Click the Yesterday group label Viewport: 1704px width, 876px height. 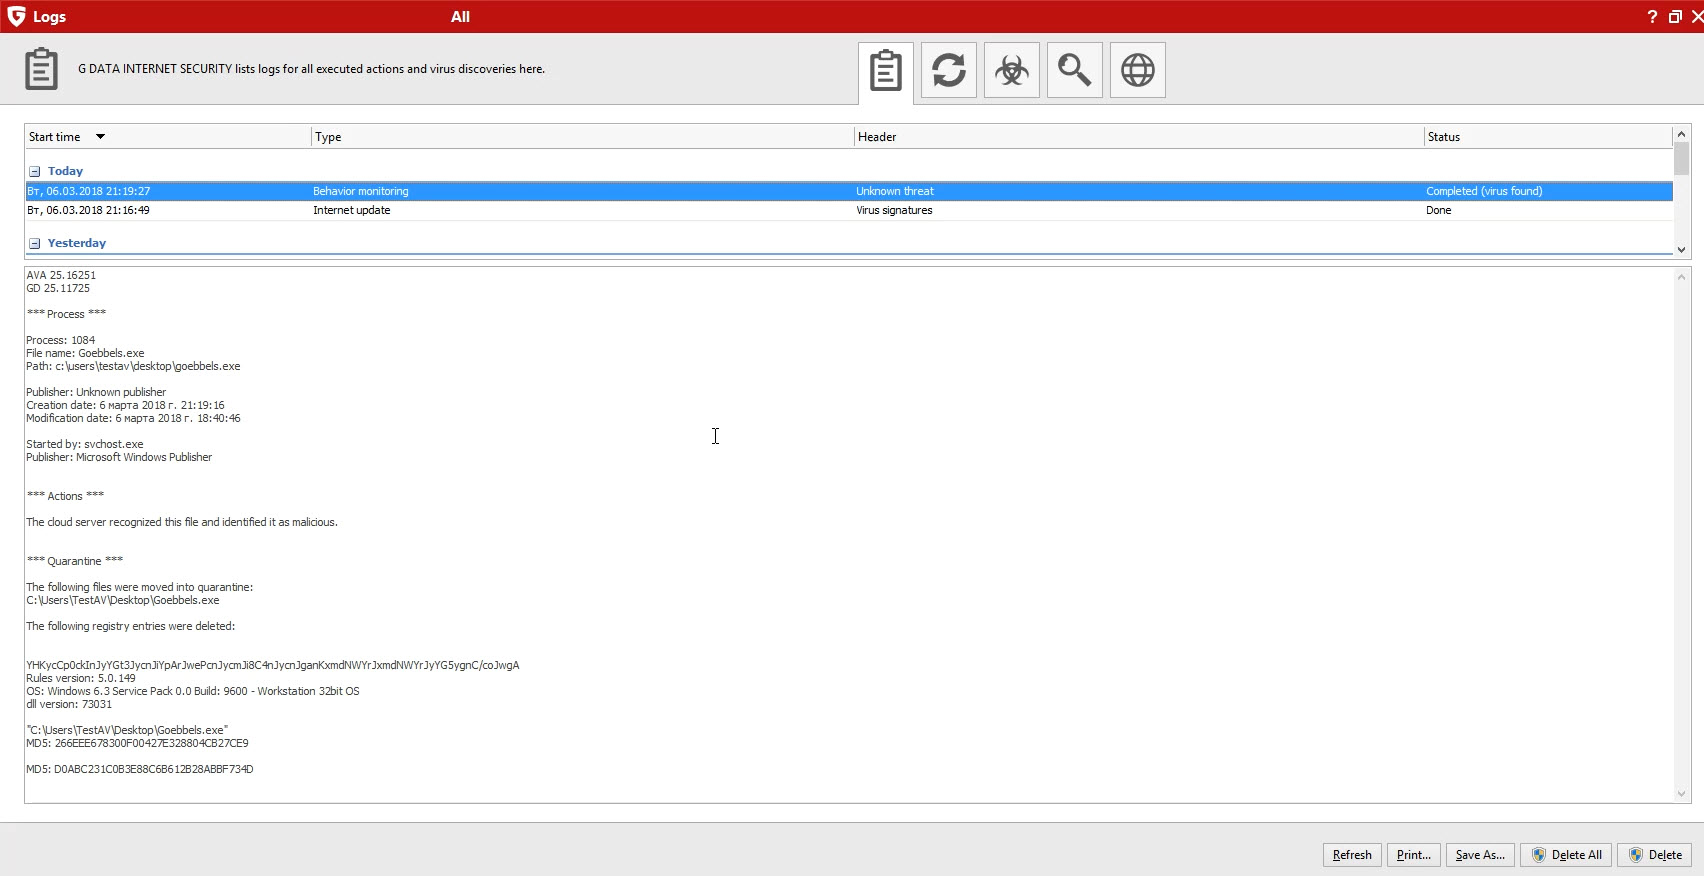77,243
